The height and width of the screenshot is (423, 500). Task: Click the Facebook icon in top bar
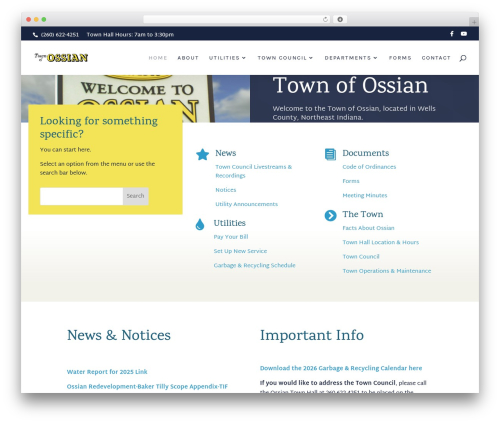[452, 34]
